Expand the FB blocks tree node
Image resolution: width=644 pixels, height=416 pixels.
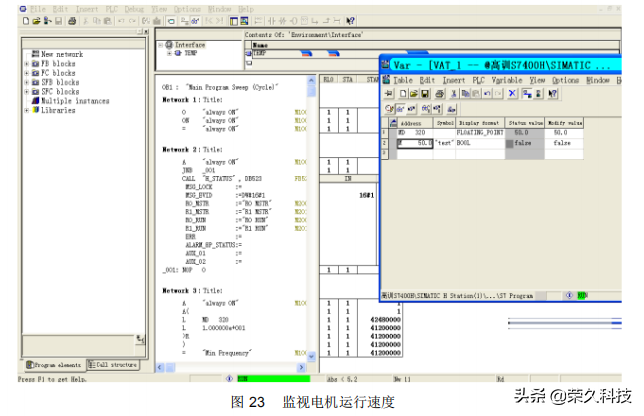pos(26,64)
